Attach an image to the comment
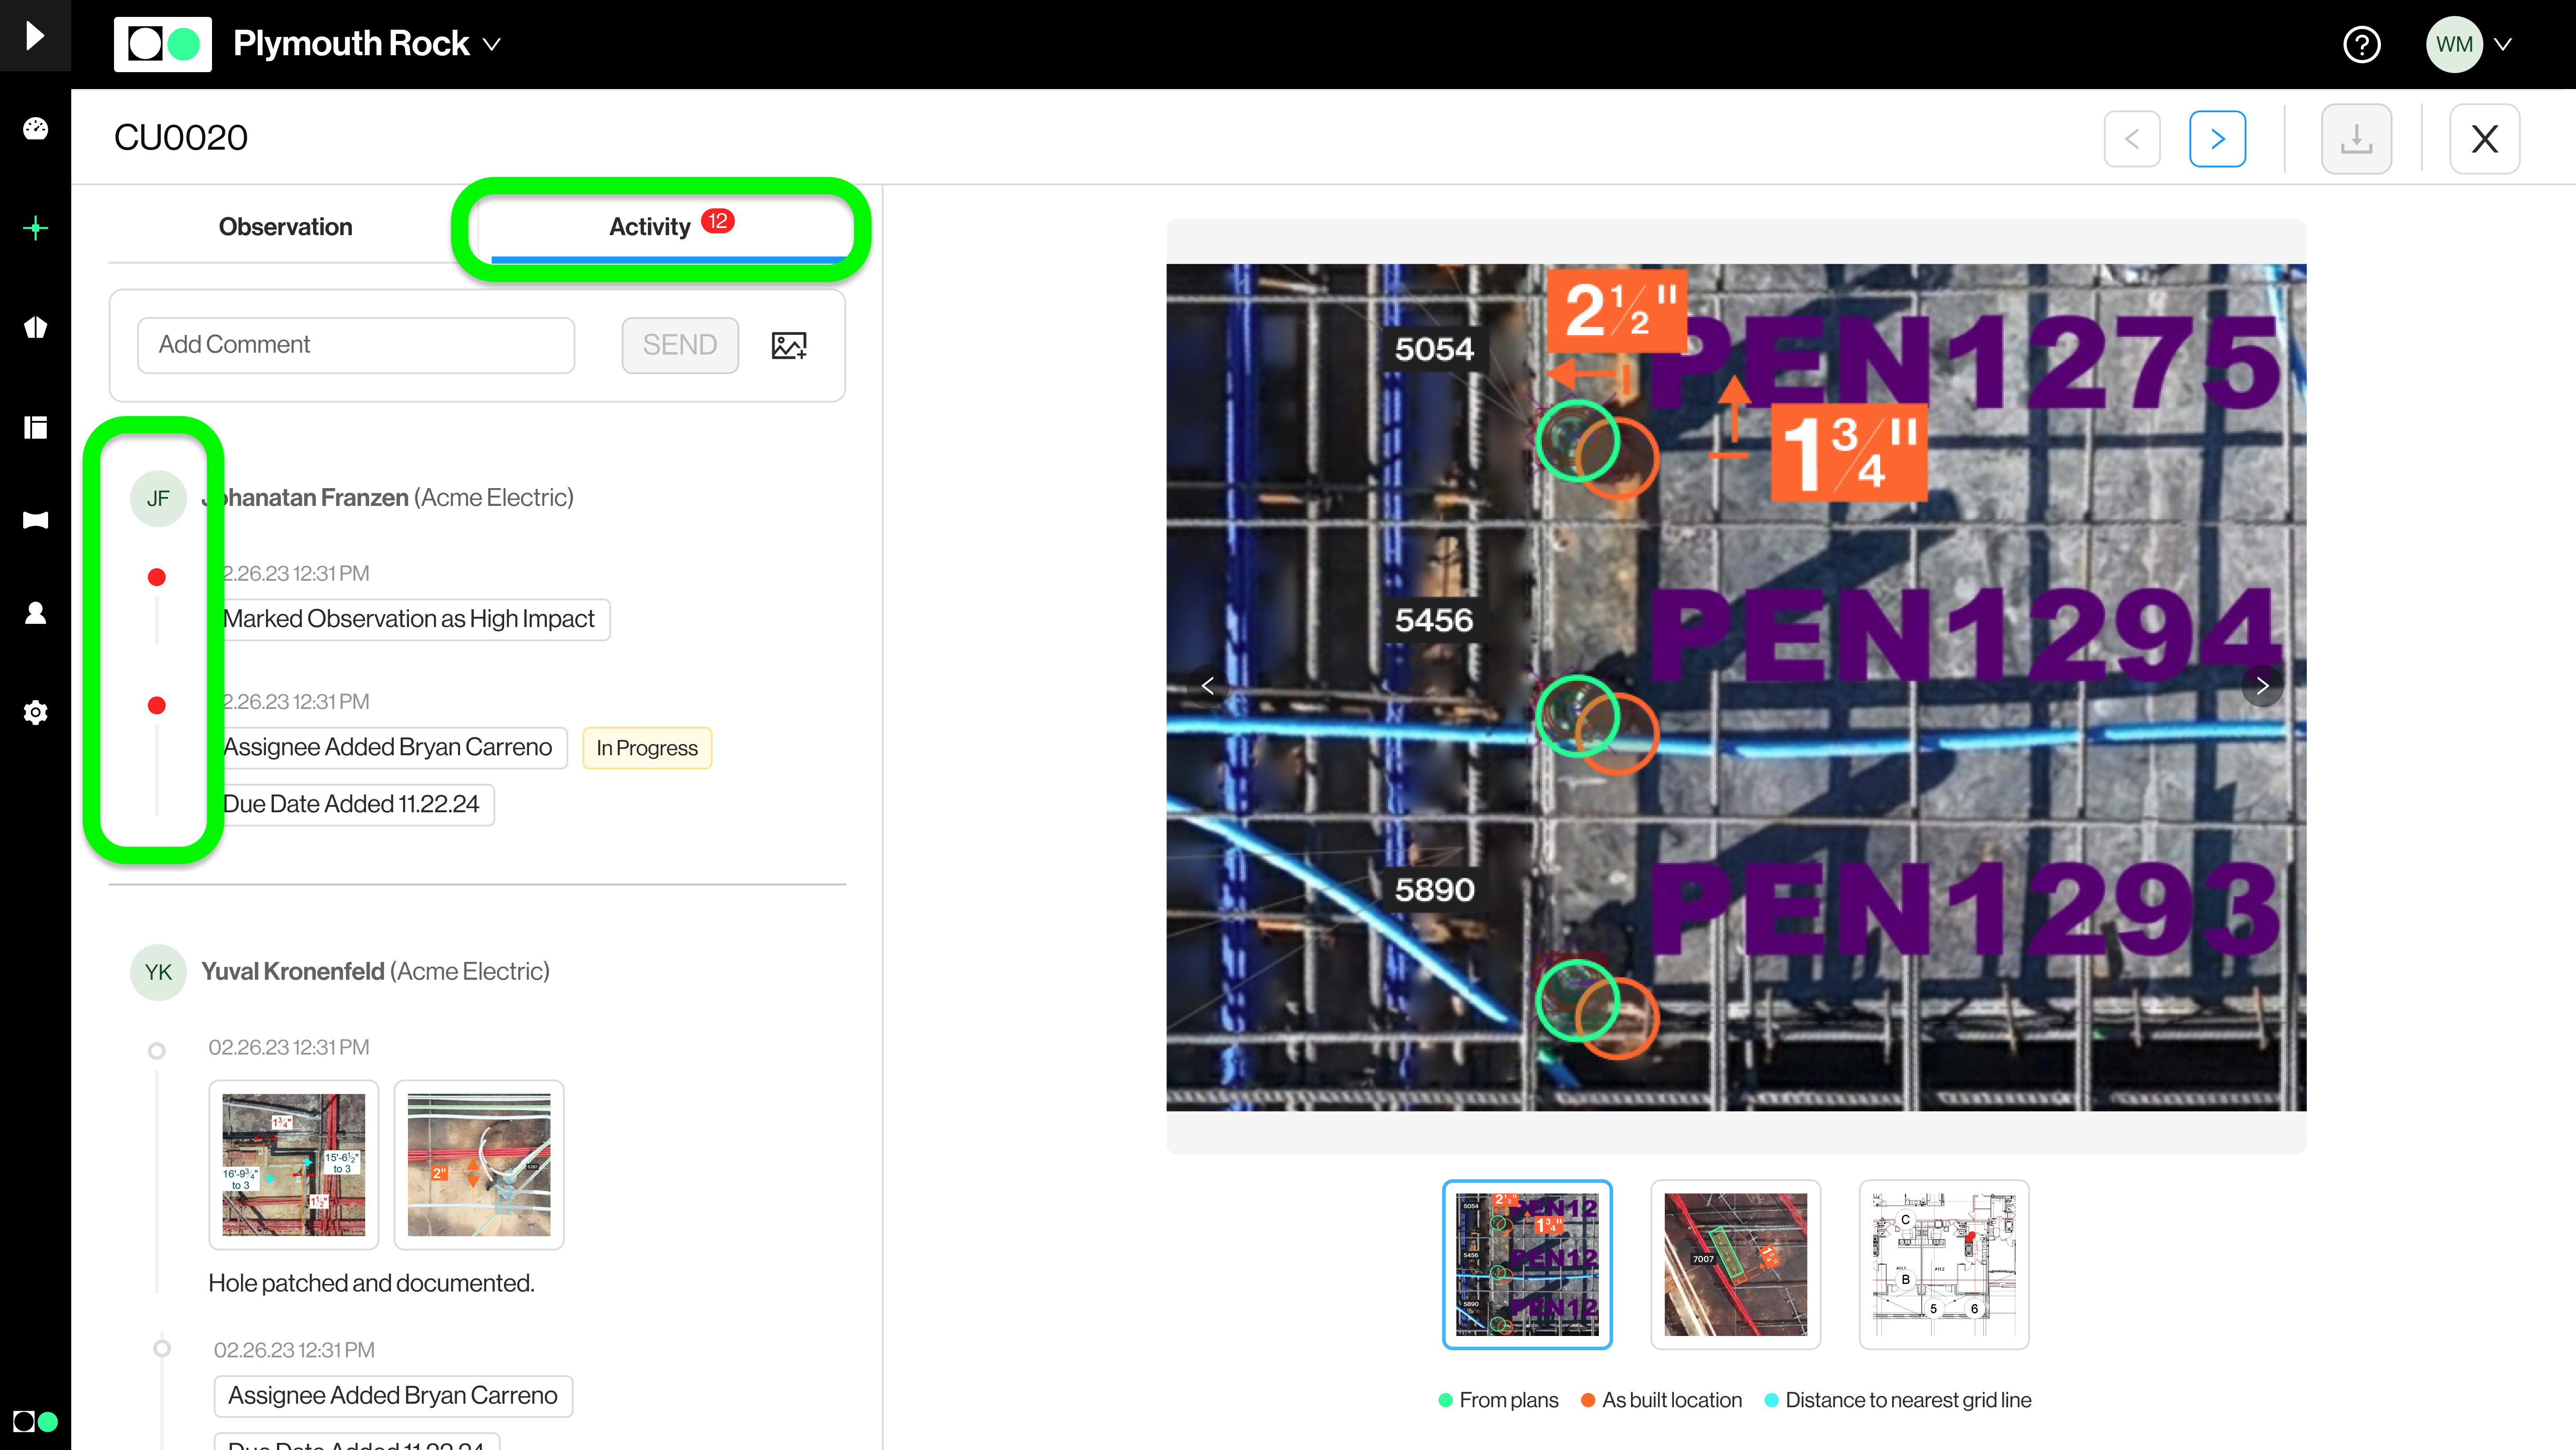 tap(789, 345)
